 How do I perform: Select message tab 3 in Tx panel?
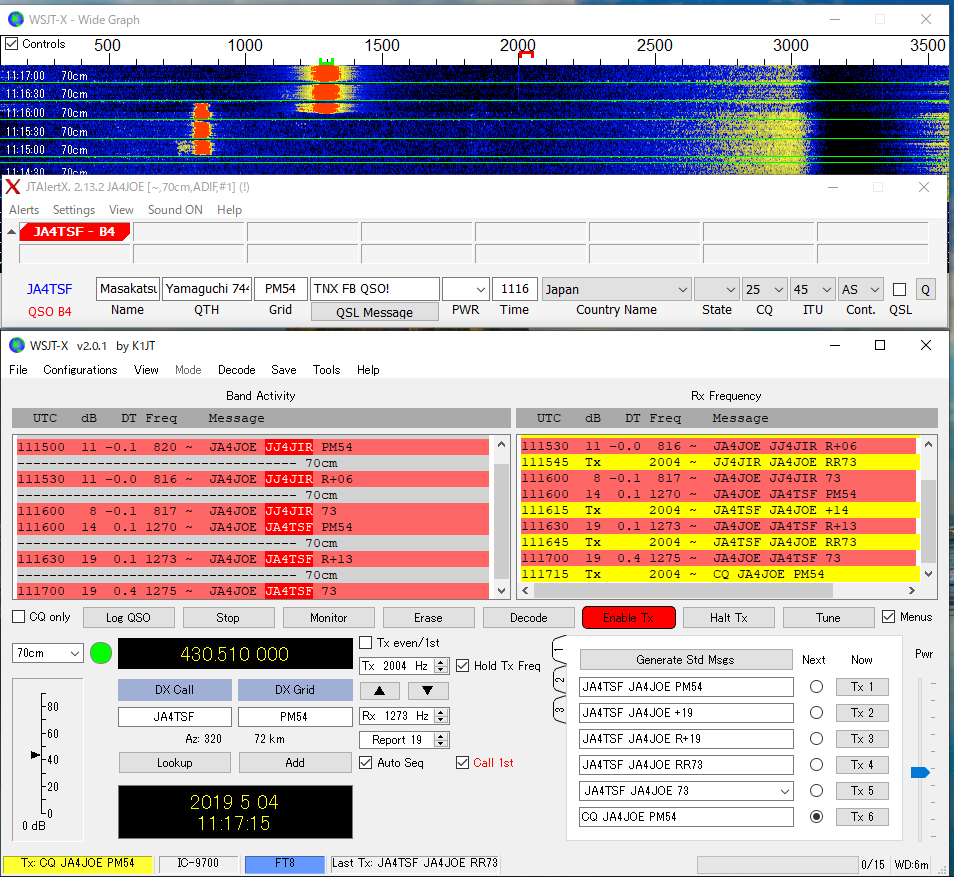coord(560,710)
